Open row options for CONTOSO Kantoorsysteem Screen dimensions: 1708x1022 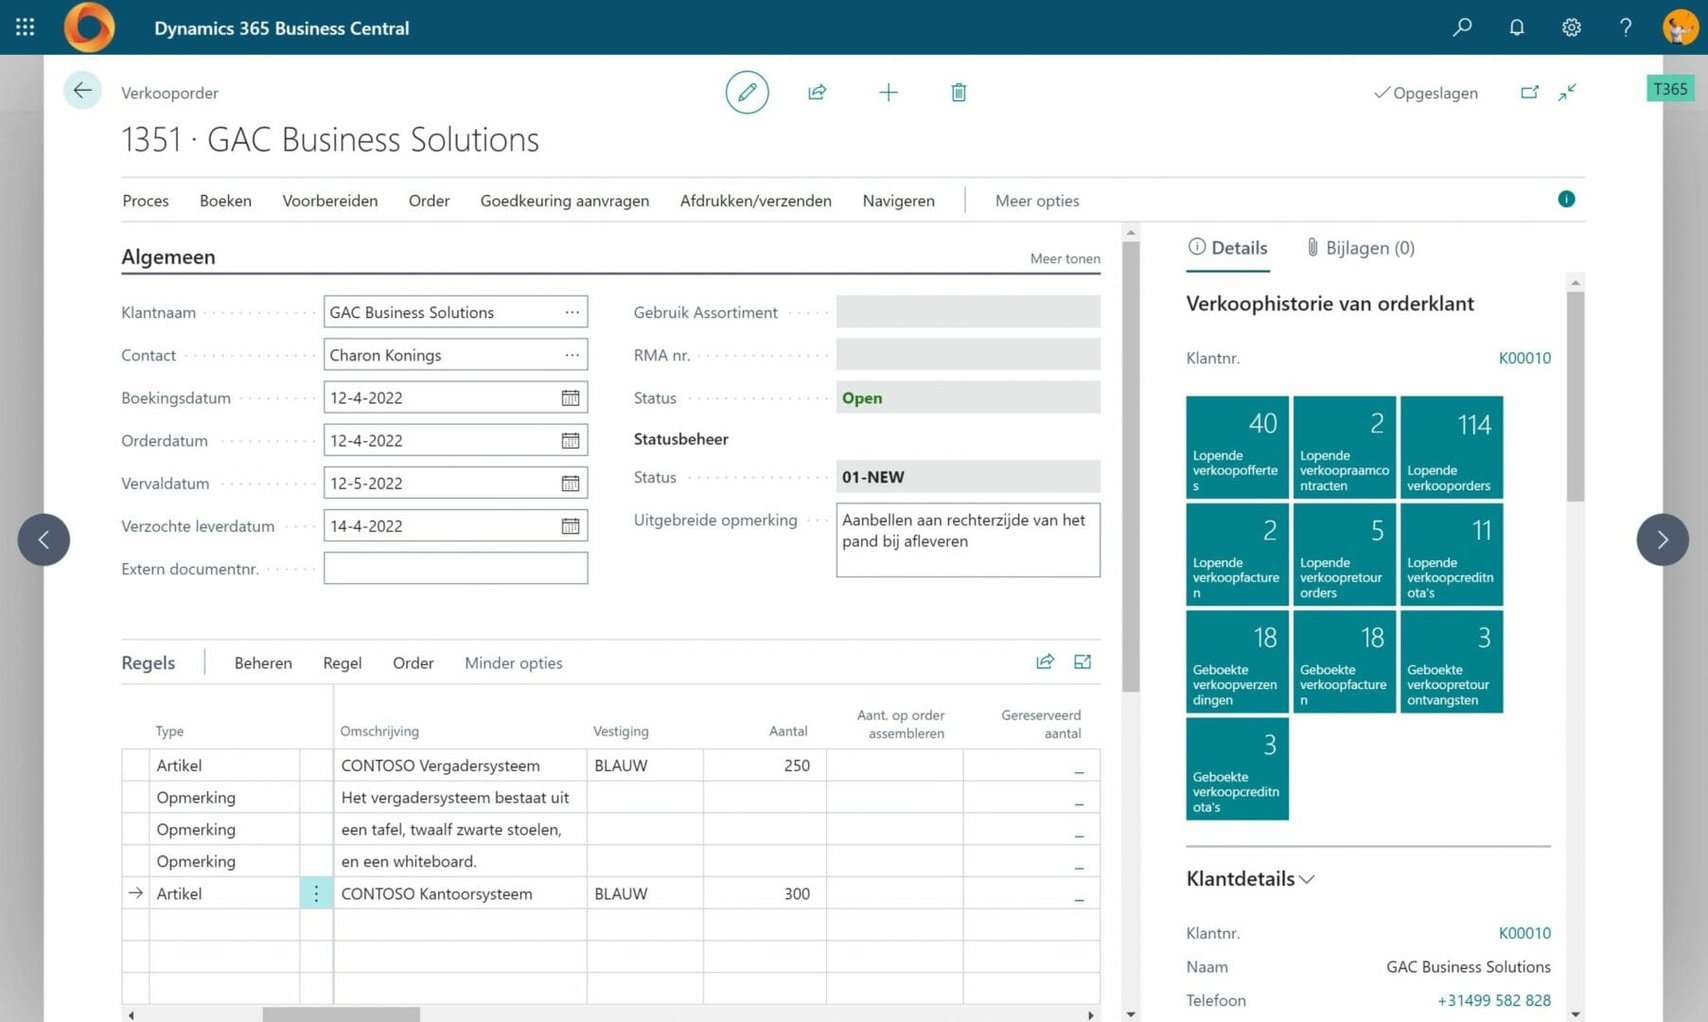tap(316, 893)
